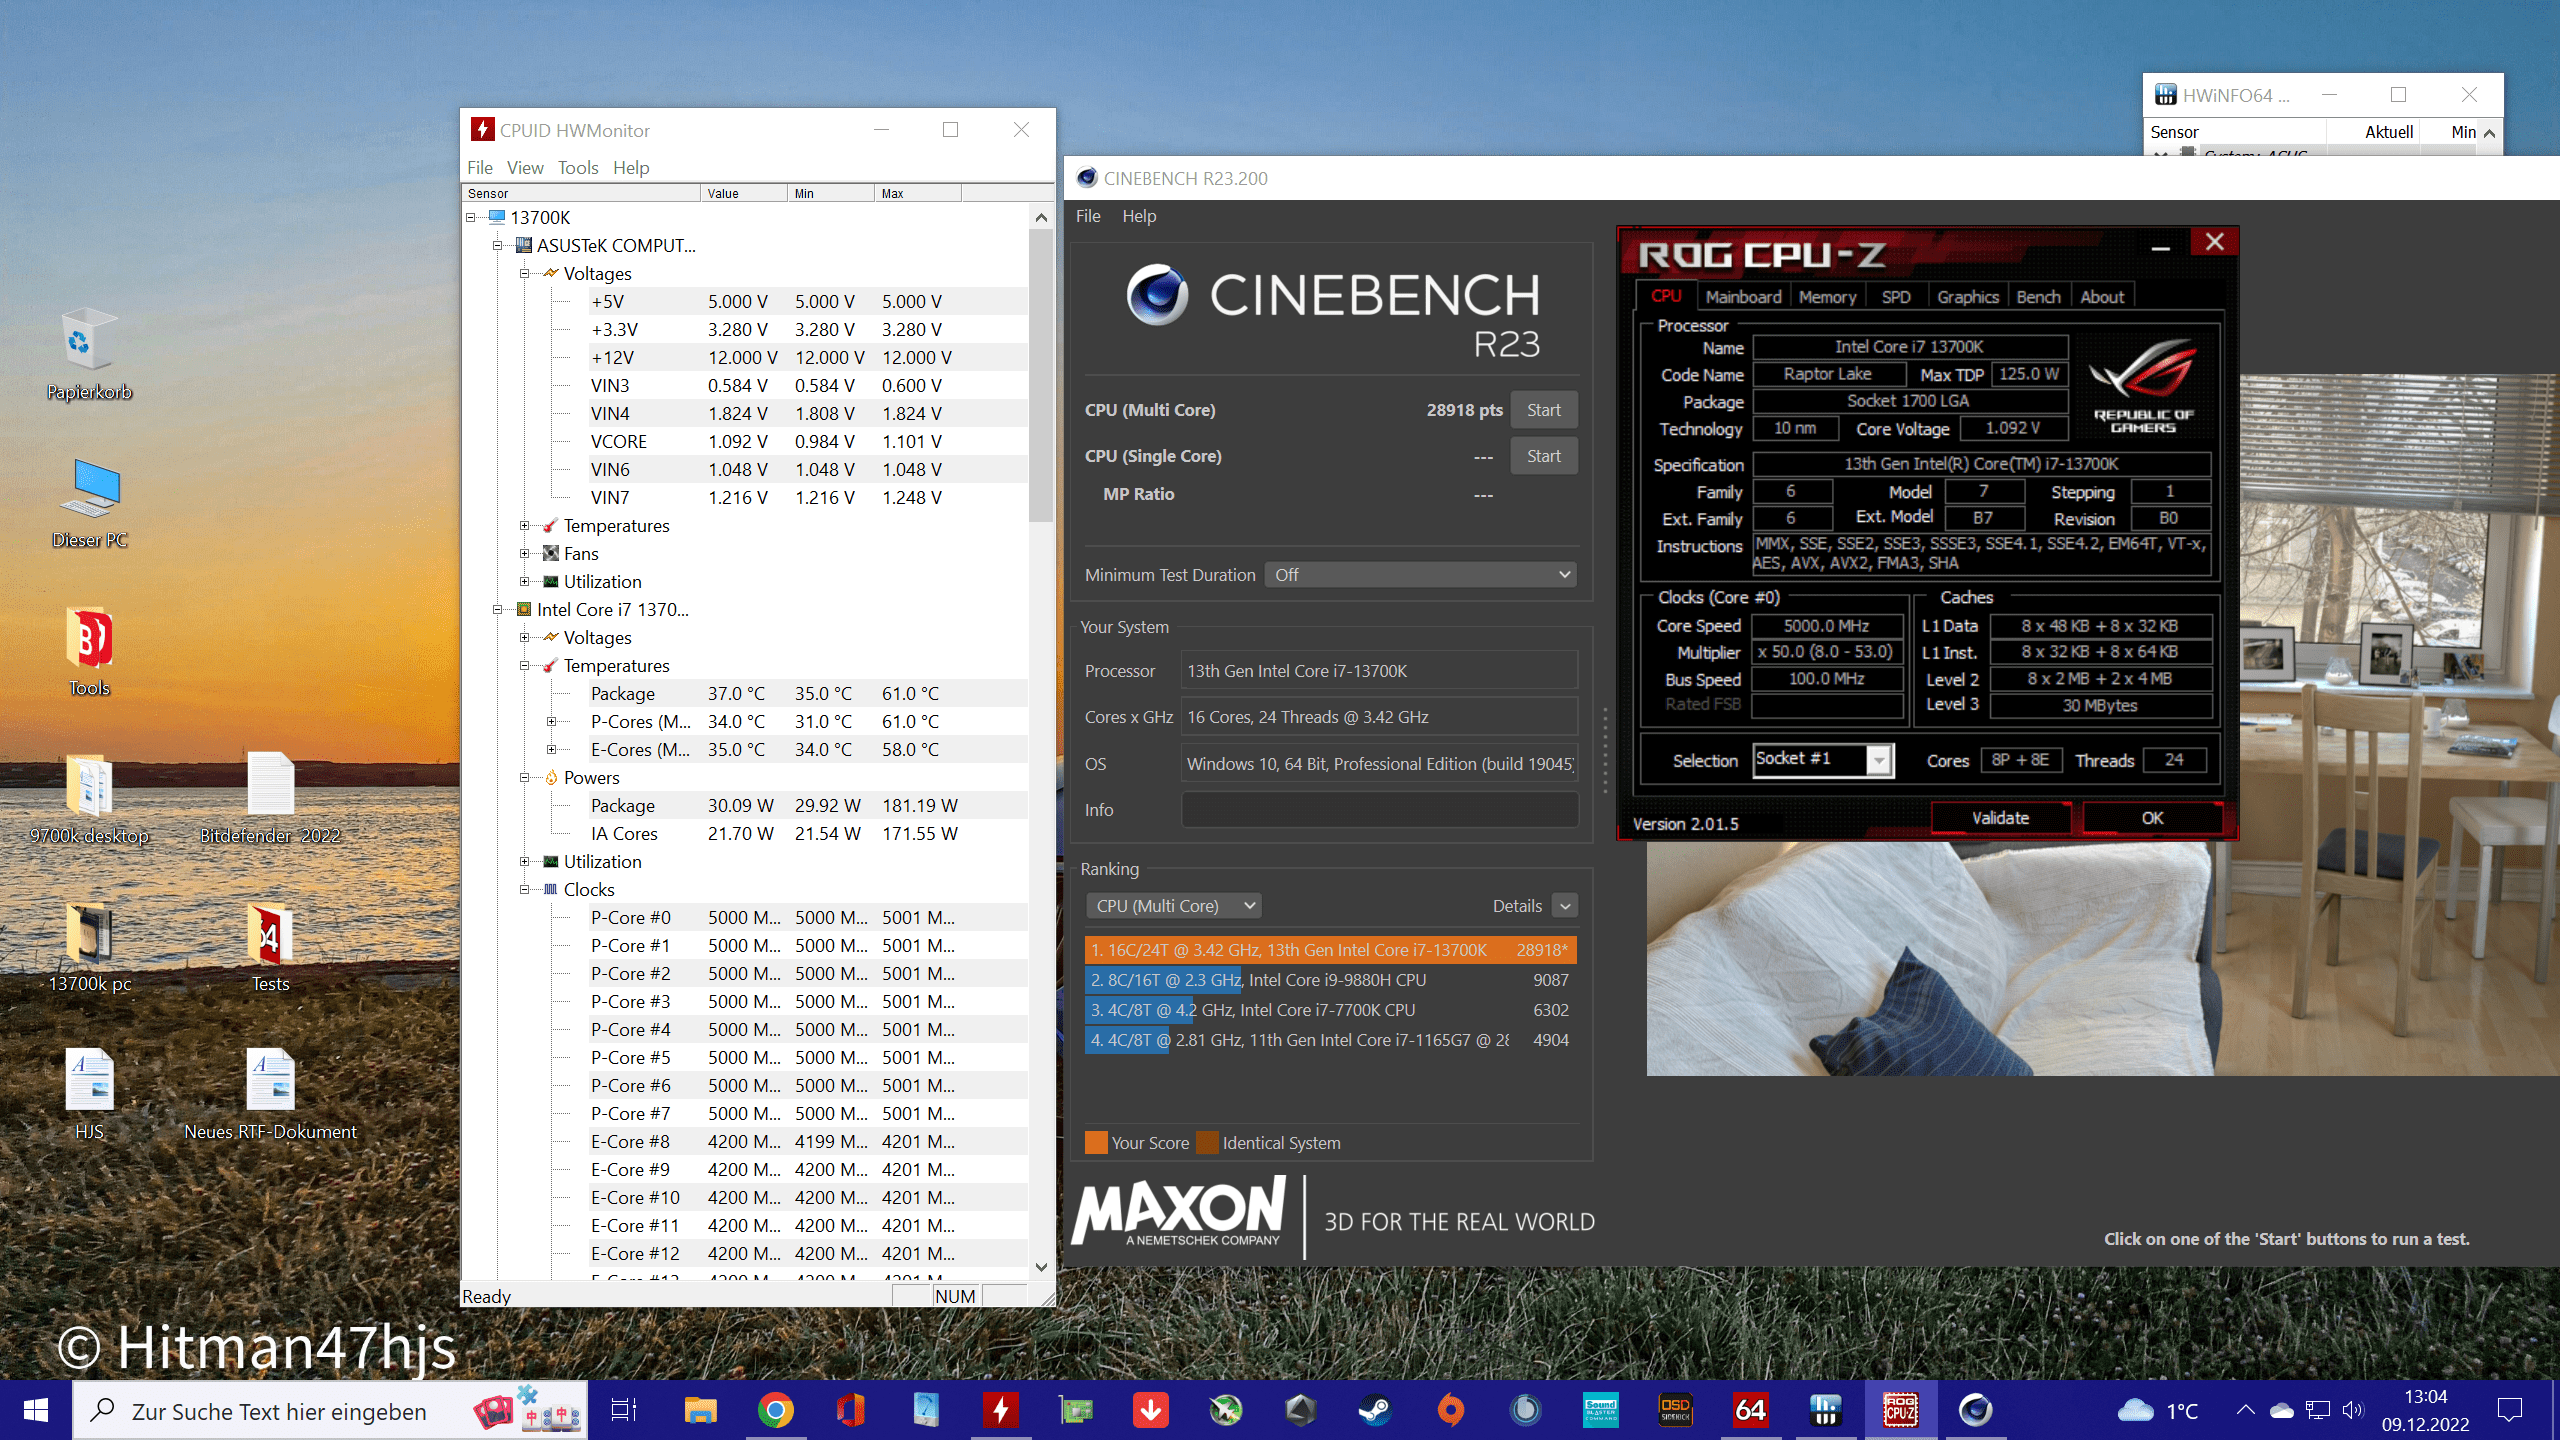Click the Info input field in Cinebench
The image size is (2560, 1440).
pyautogui.click(x=1380, y=810)
